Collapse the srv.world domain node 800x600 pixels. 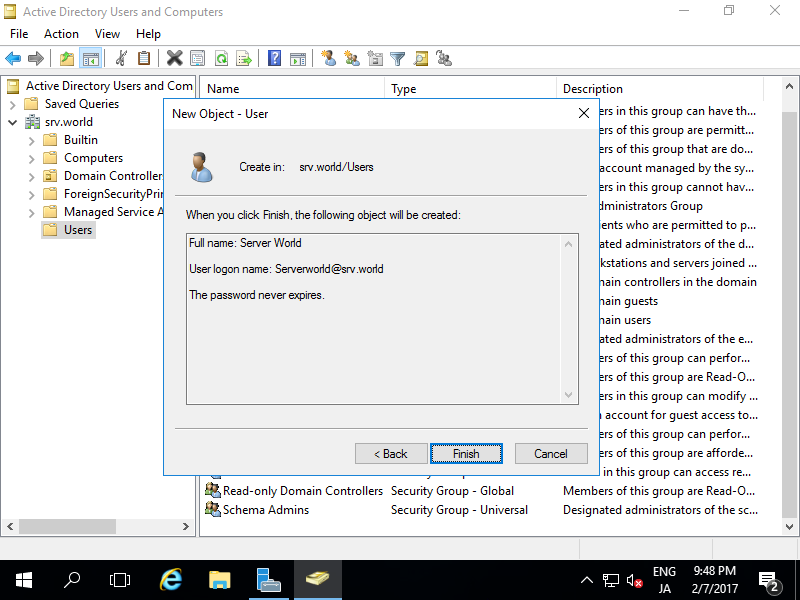coord(13,122)
